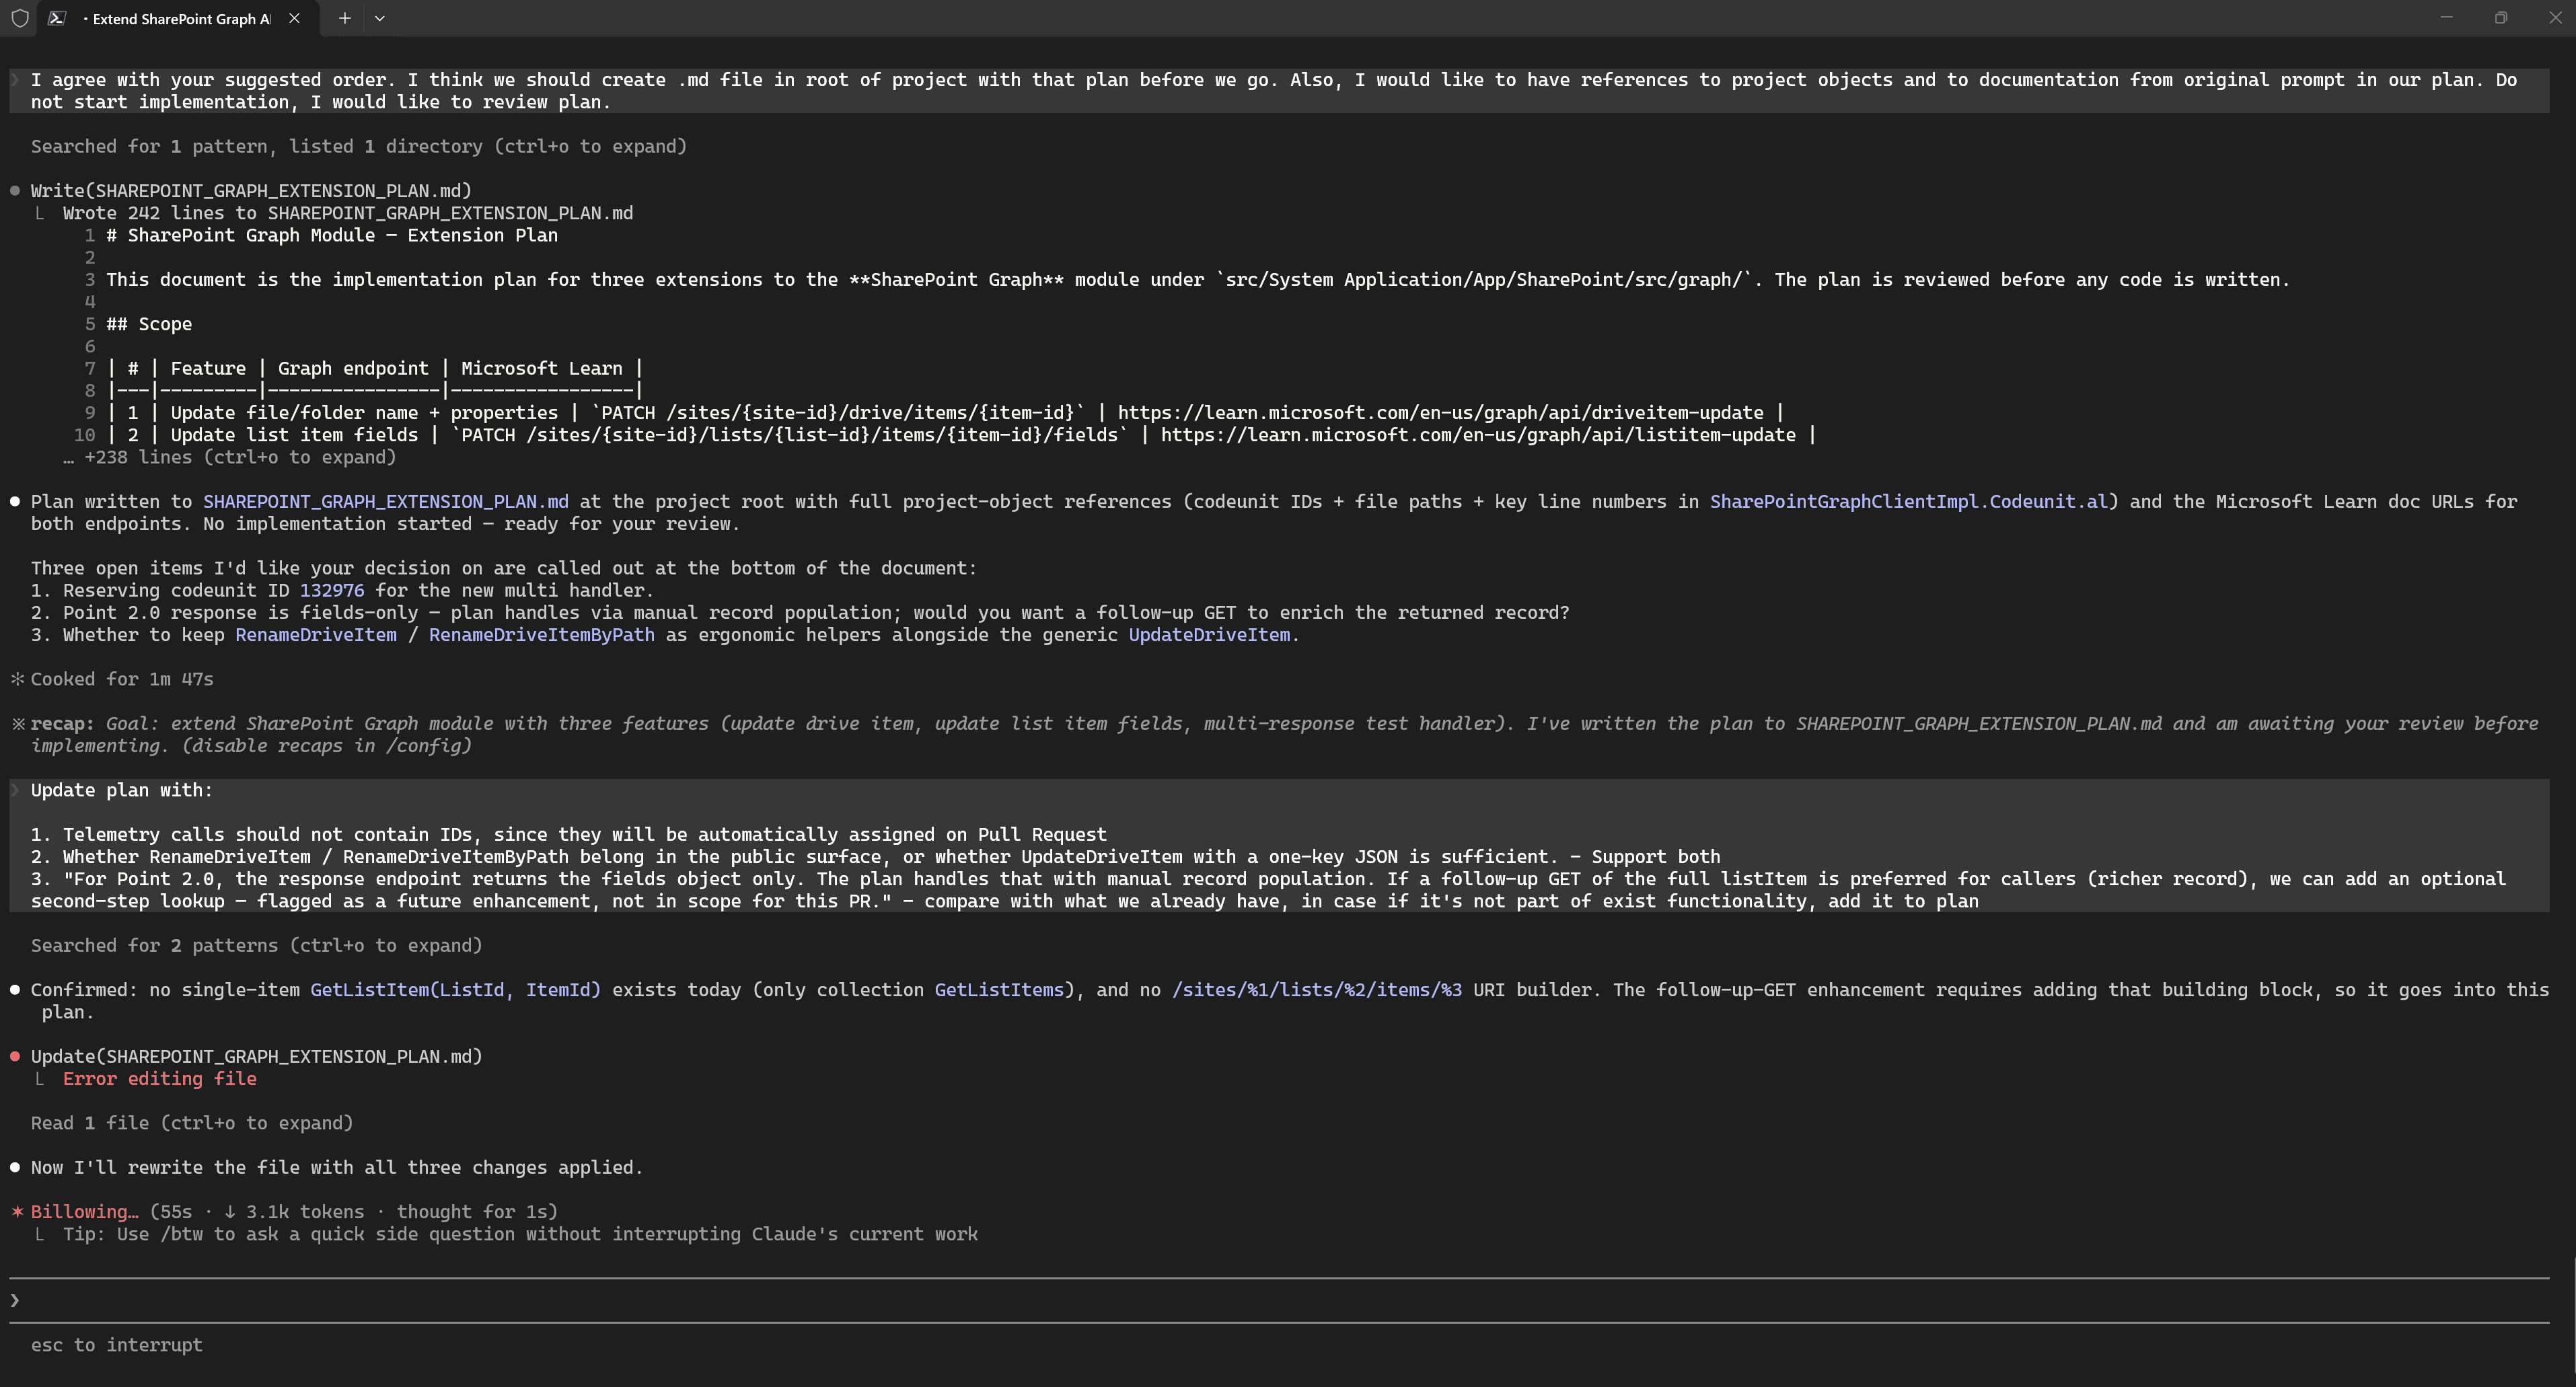Click the highlighted UpdateDriveItem reference
This screenshot has width=2576, height=1387.
[1209, 635]
